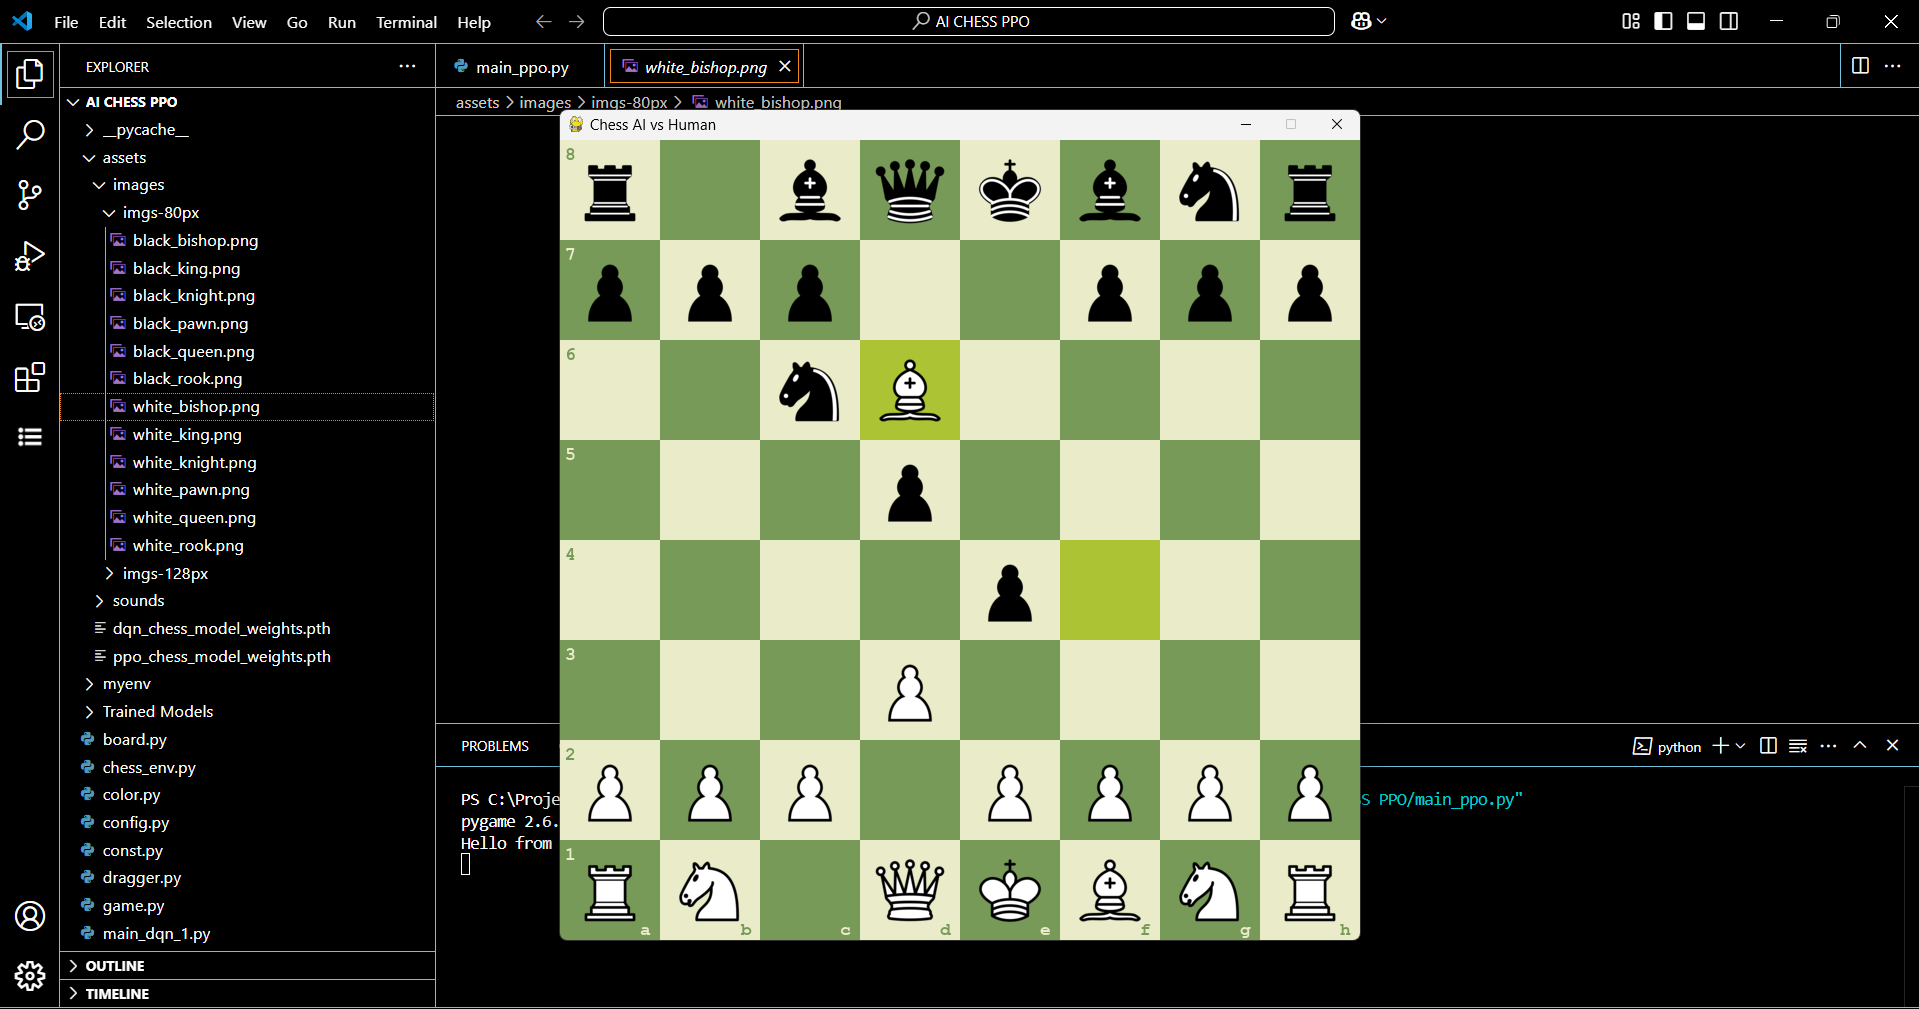
Task: Open the Extensions view
Action: point(30,377)
